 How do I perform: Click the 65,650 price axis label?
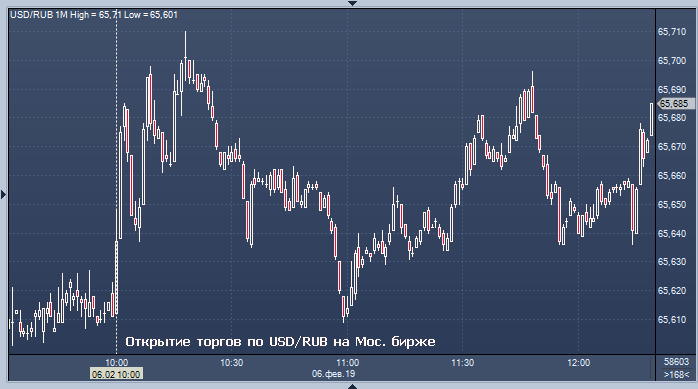[x=672, y=205]
